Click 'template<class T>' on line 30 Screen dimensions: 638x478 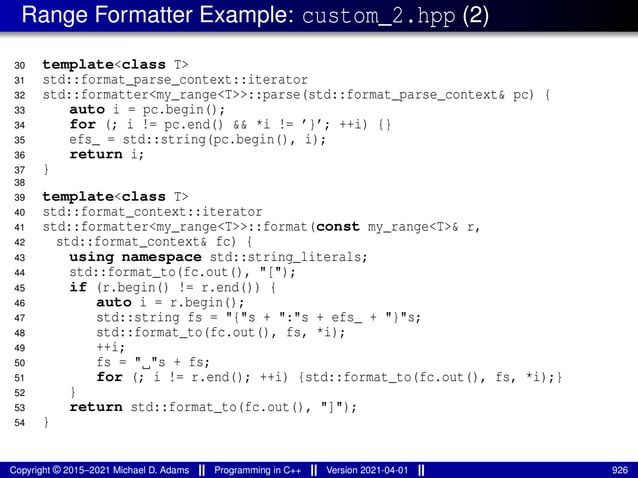click(116, 65)
